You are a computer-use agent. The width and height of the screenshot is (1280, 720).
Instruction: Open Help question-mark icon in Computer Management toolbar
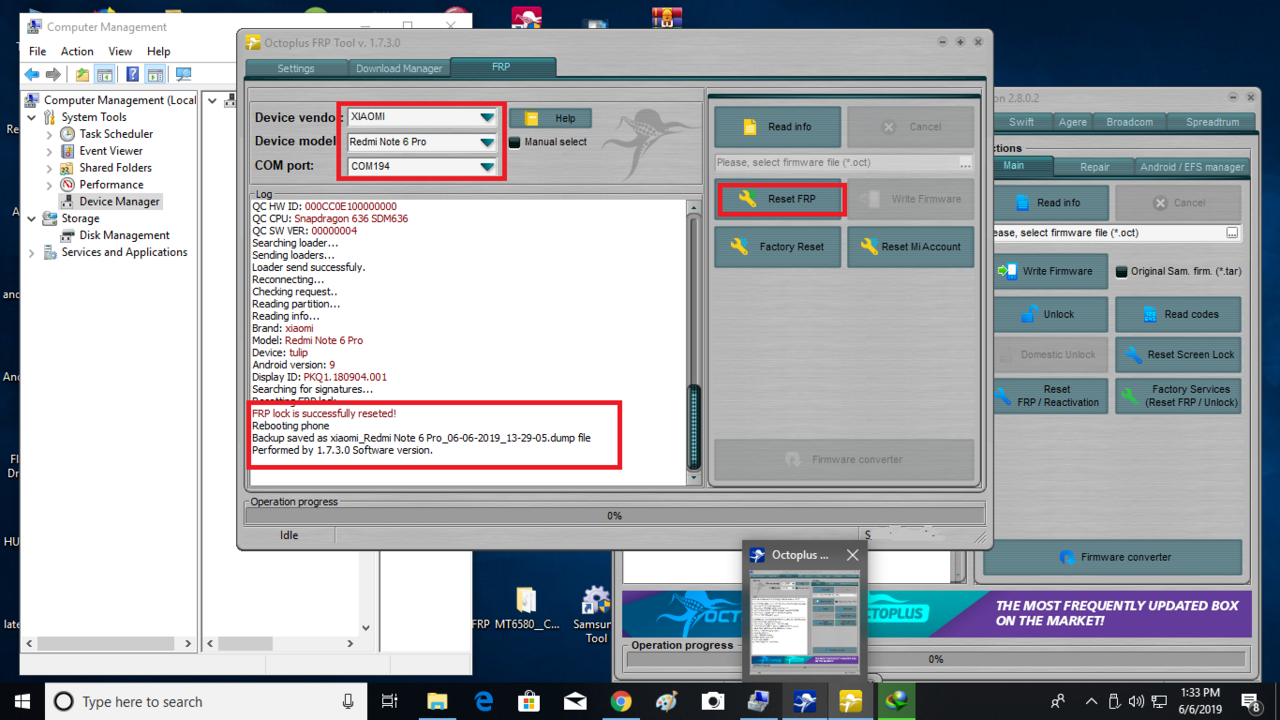[x=133, y=74]
